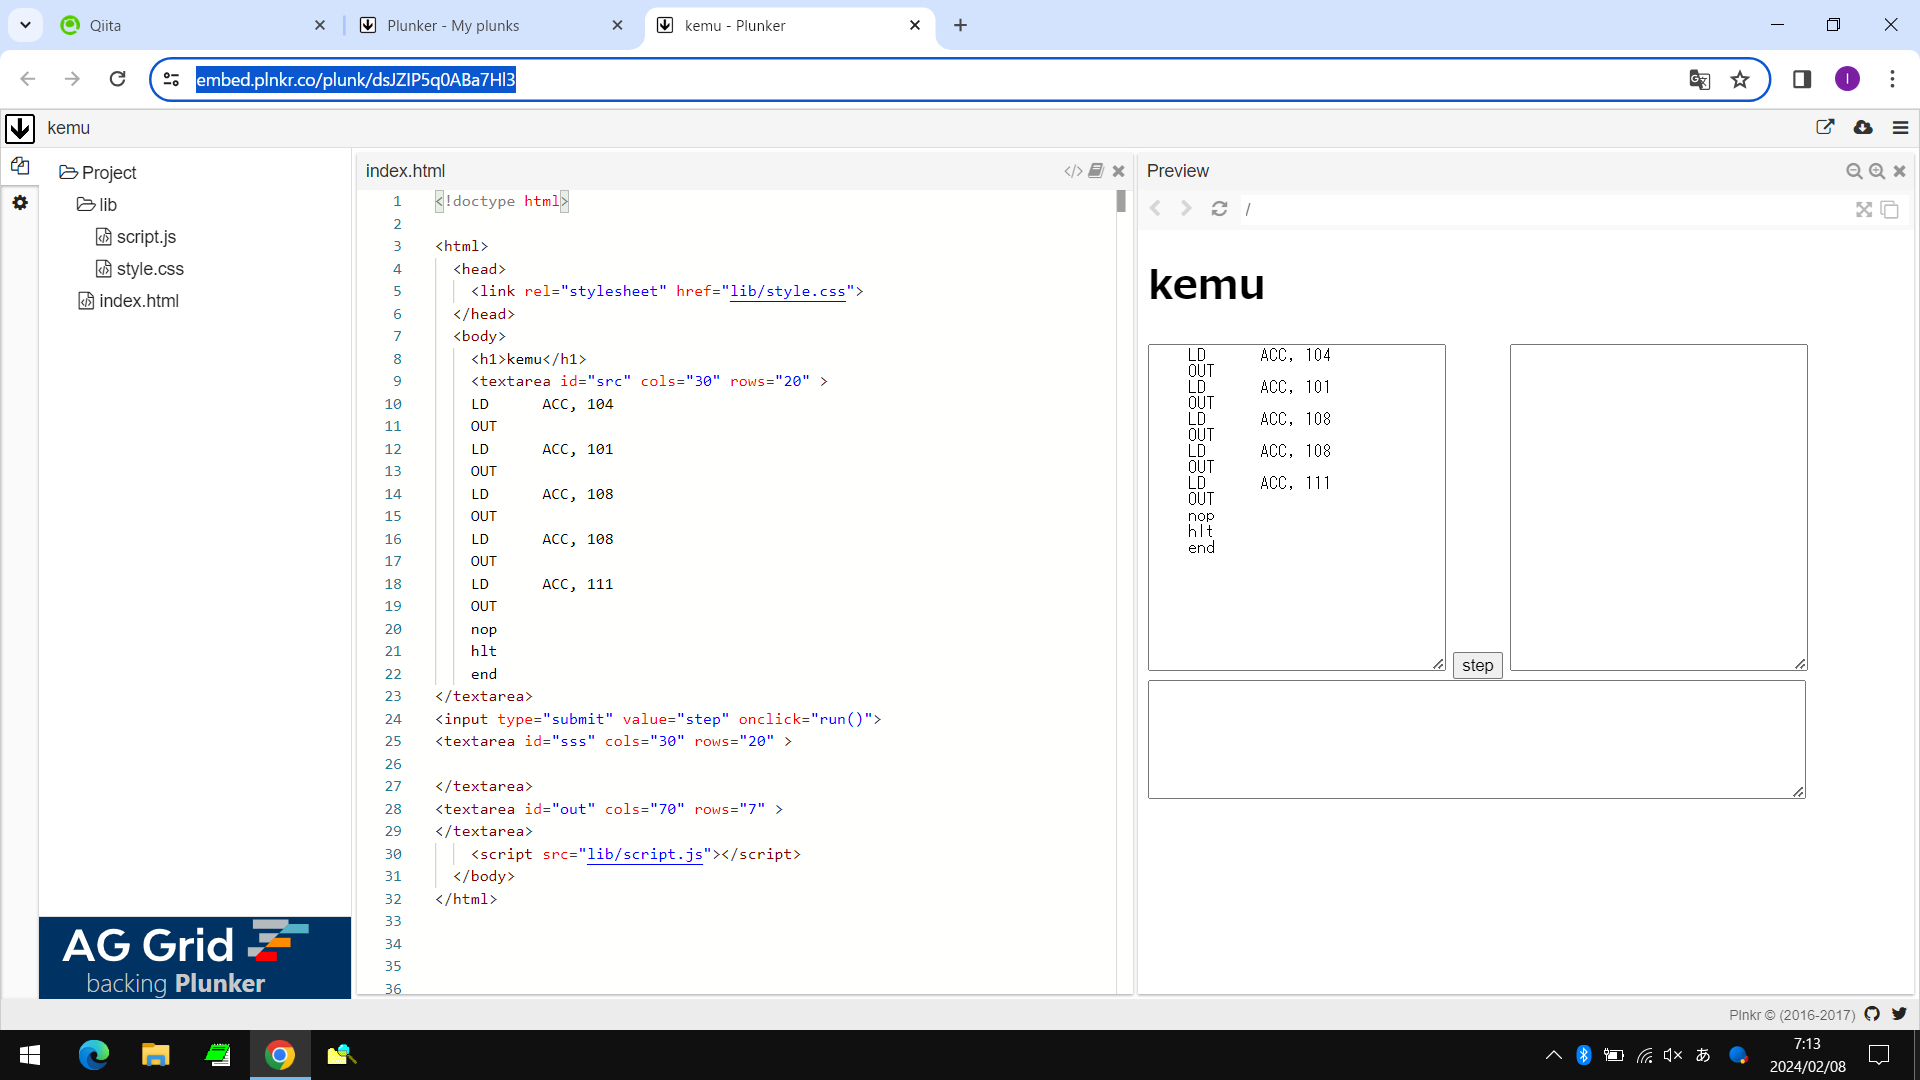
Task: Open the tab search dropdown arrow
Action: (x=25, y=25)
